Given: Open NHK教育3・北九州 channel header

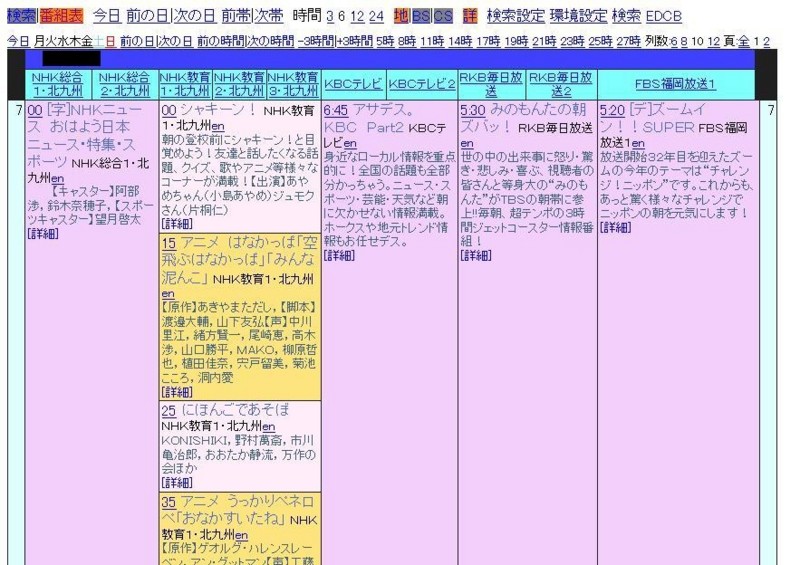Looking at the screenshot, I should click(x=293, y=84).
